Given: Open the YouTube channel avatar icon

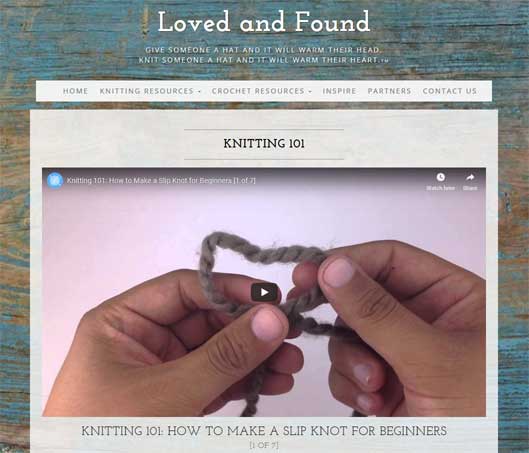Looking at the screenshot, I should click(55, 180).
